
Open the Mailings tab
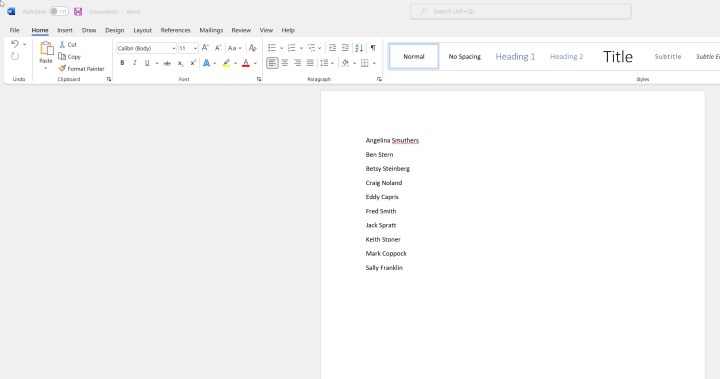click(211, 30)
